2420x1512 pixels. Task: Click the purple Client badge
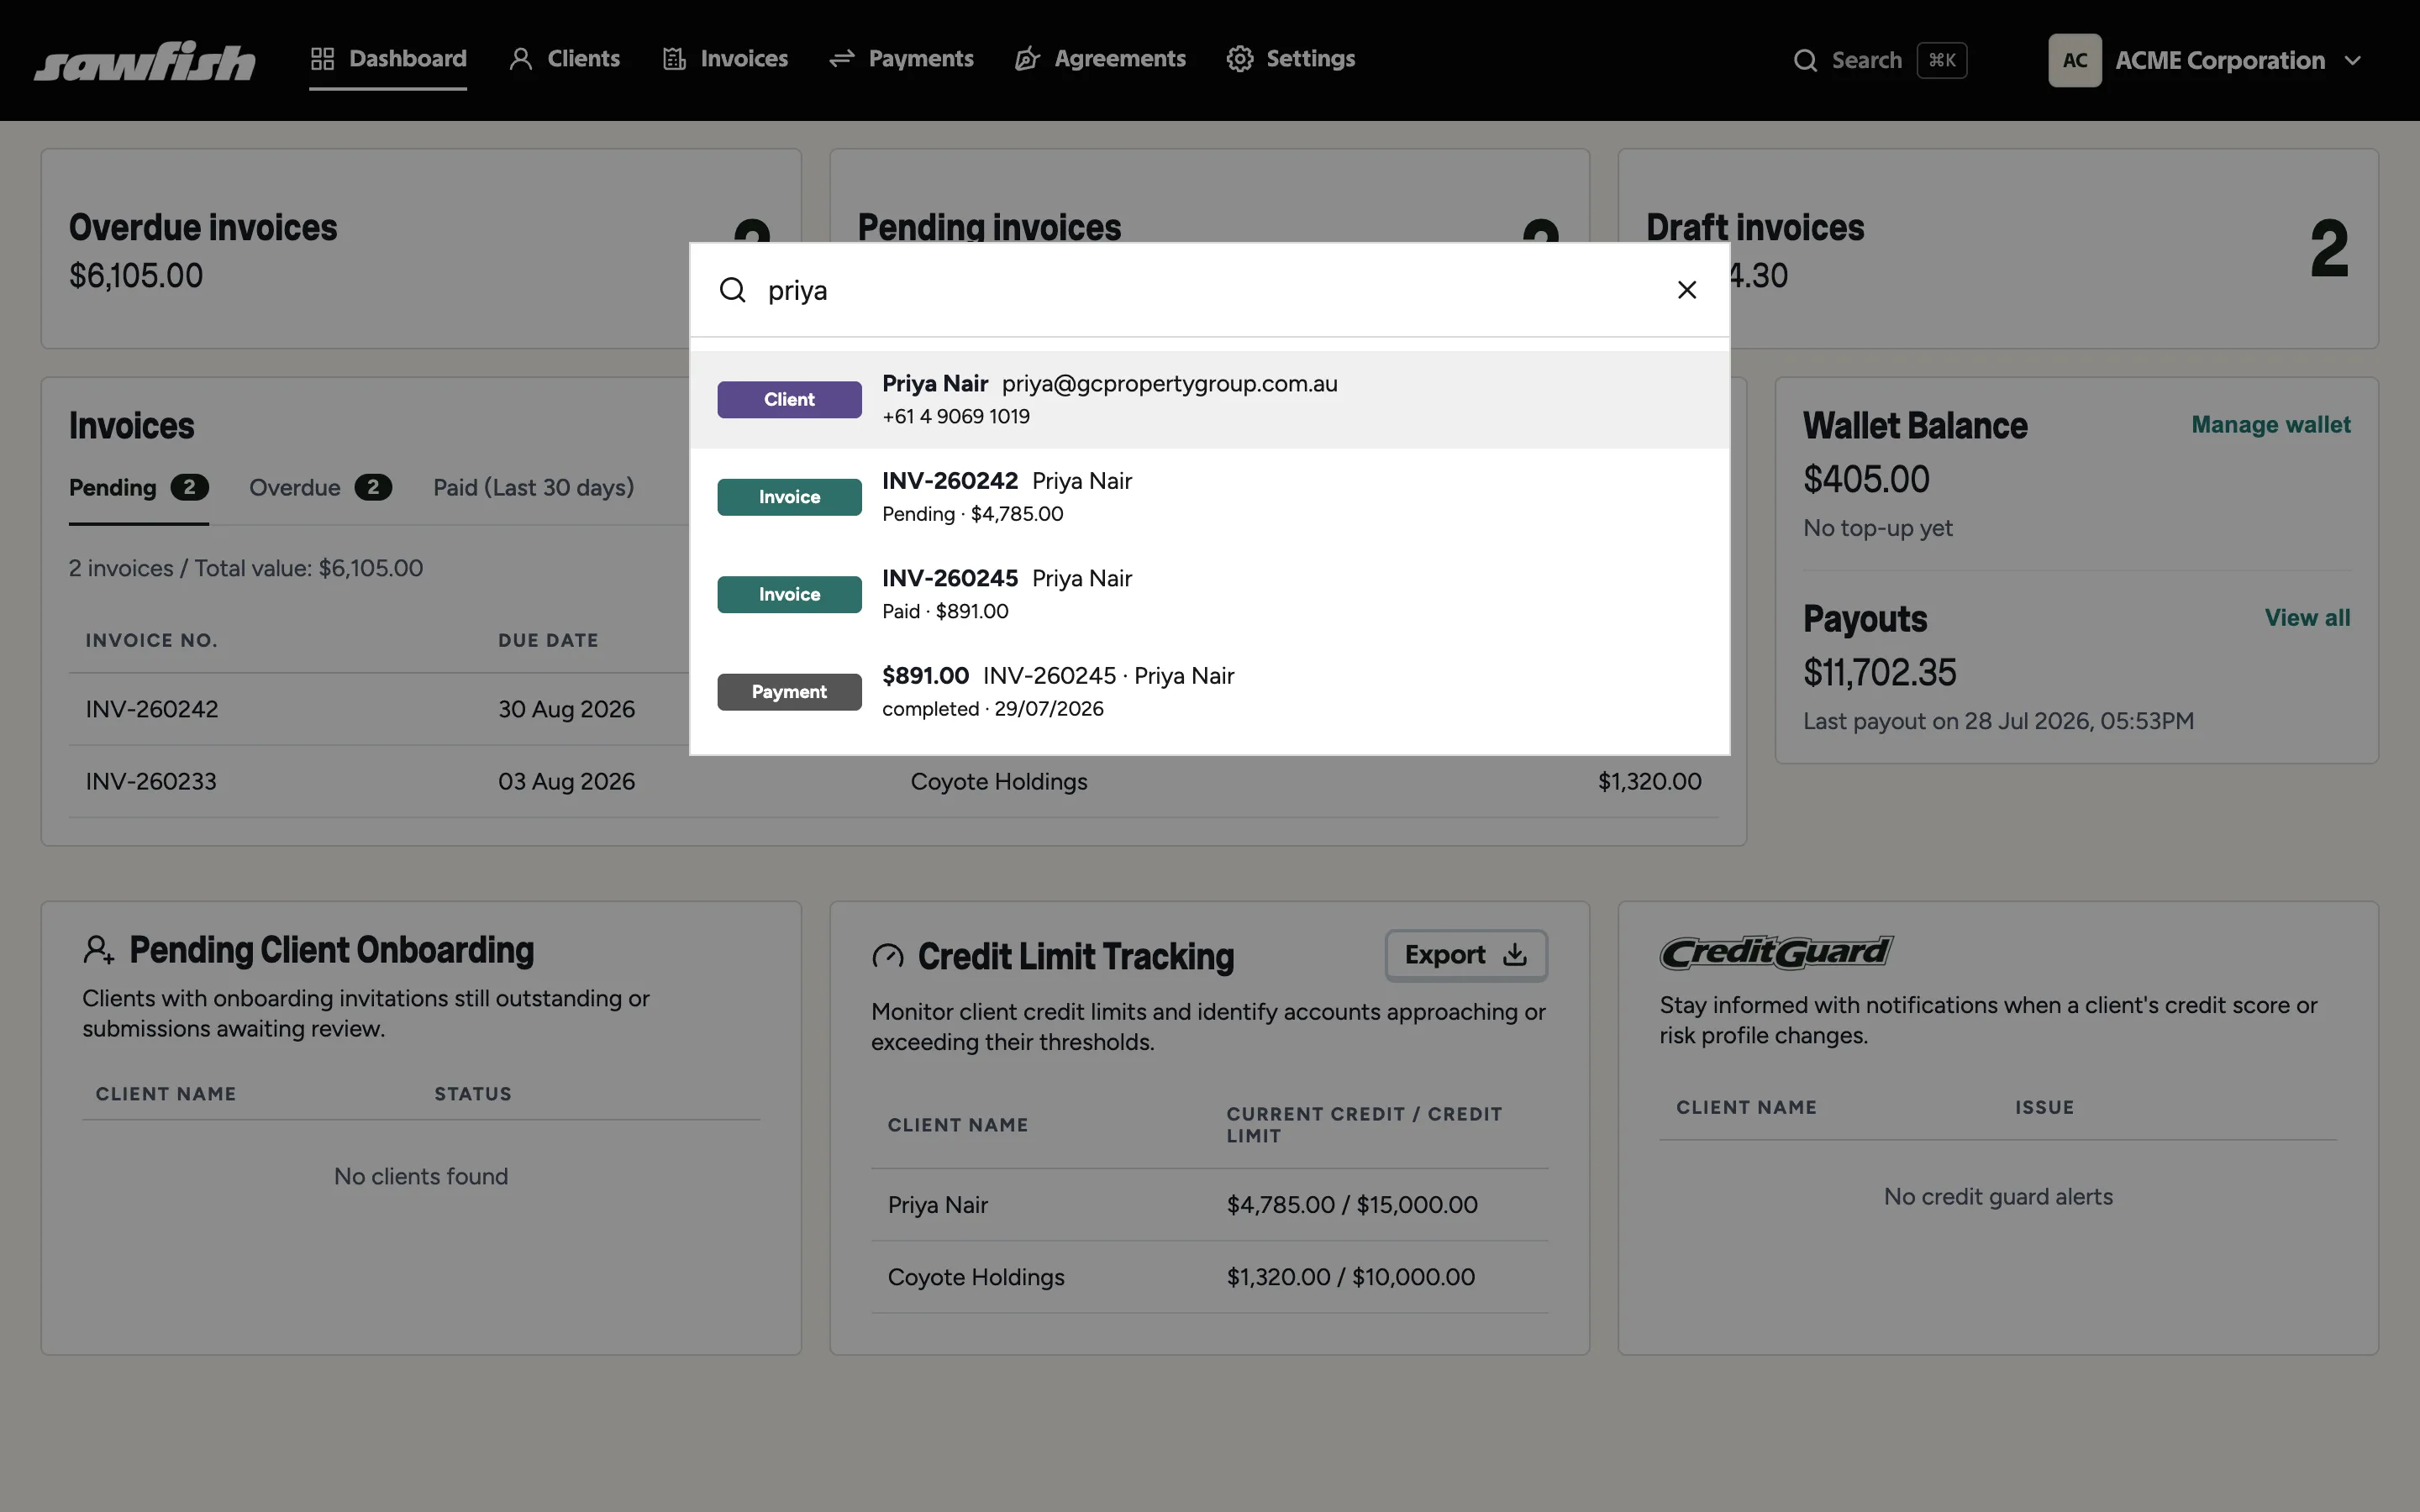tap(789, 399)
